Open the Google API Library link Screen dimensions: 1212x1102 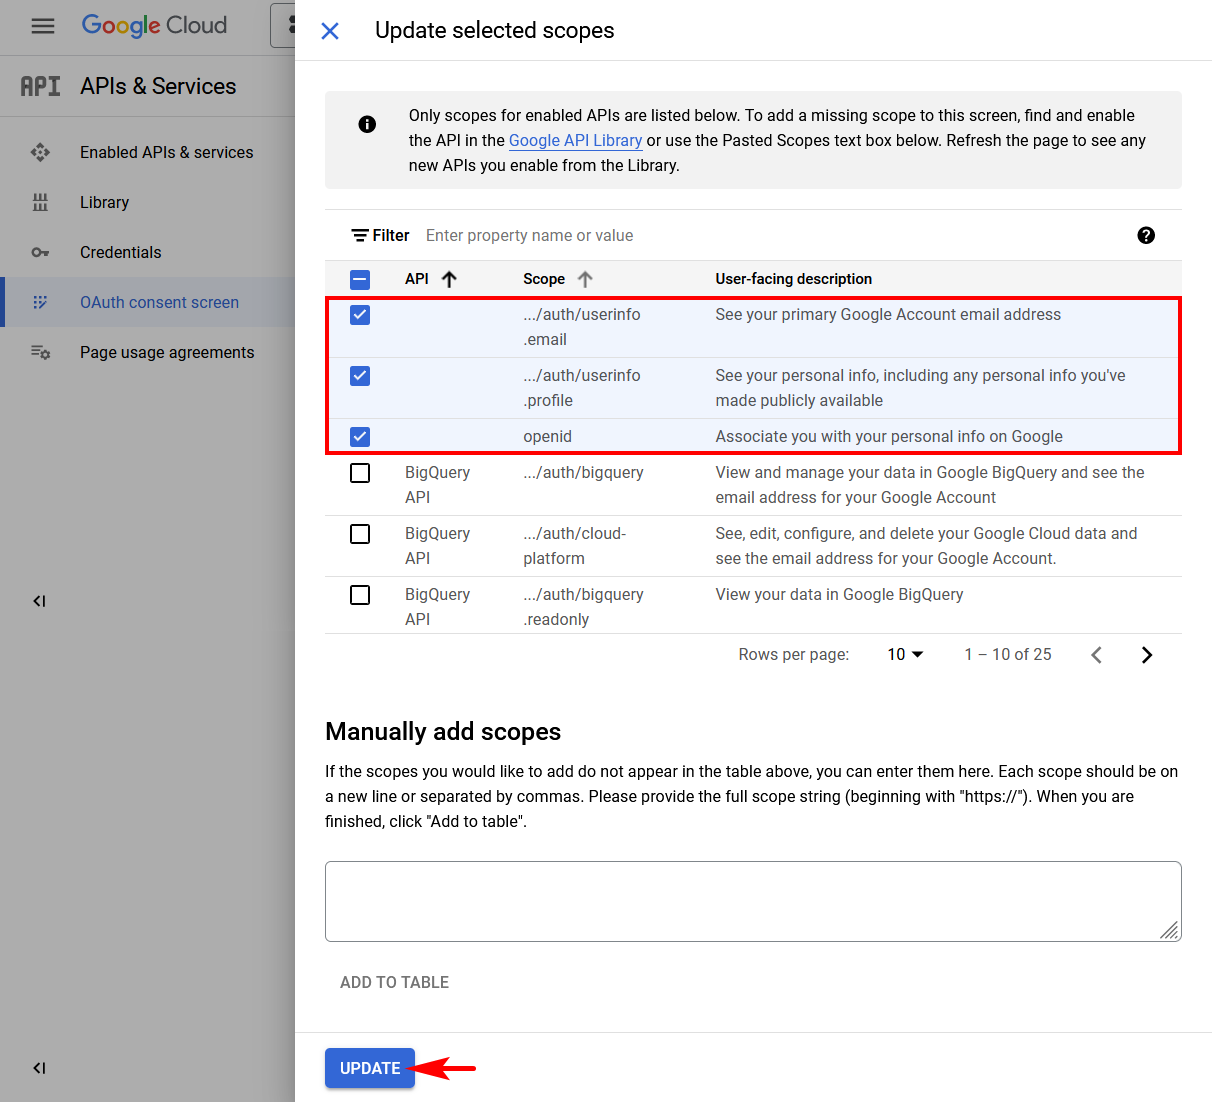click(x=575, y=140)
